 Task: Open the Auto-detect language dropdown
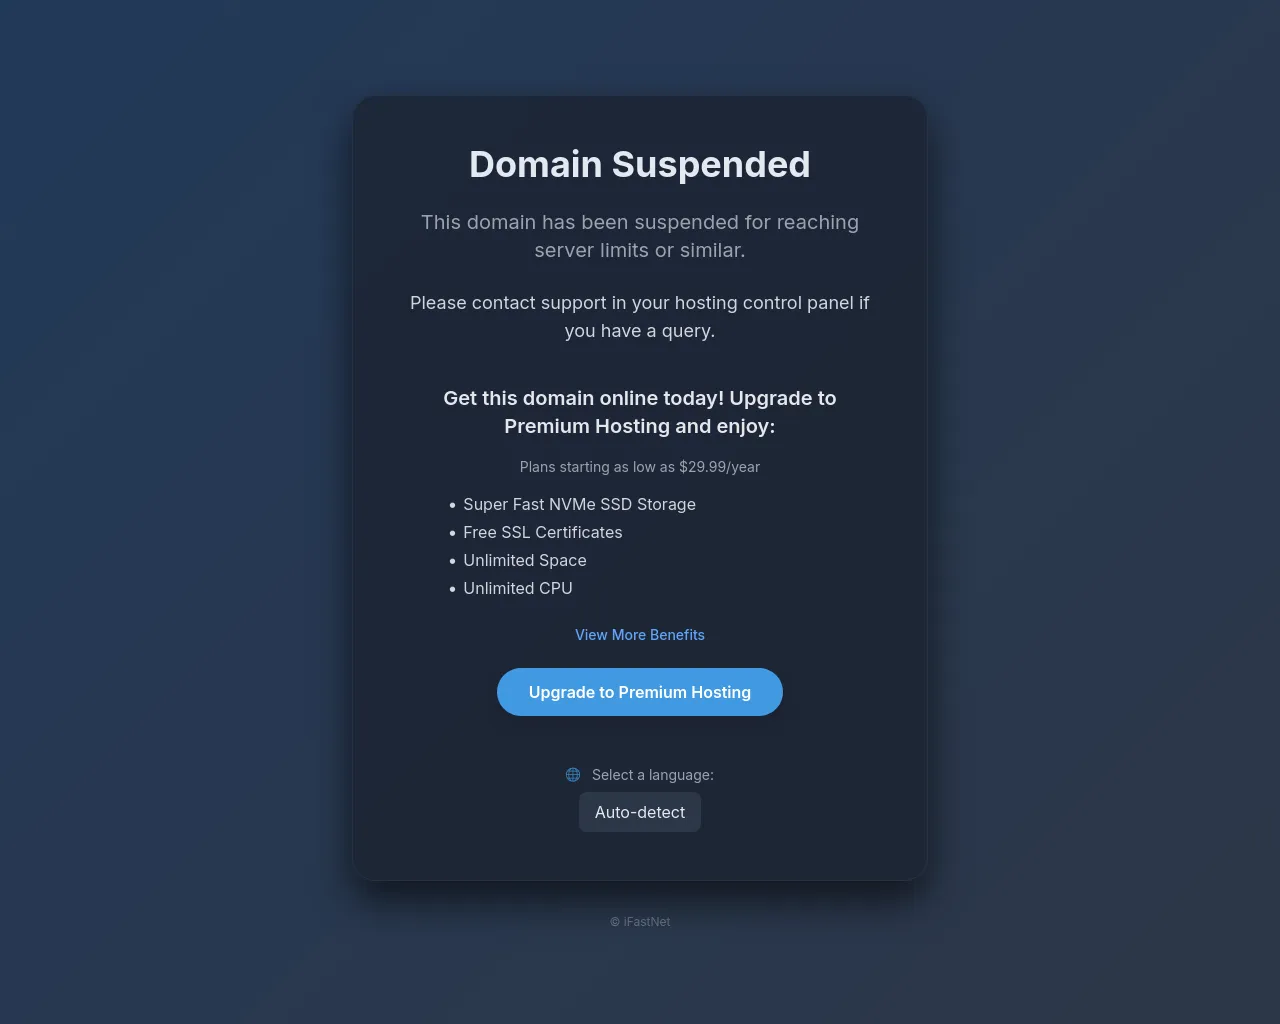coord(640,812)
